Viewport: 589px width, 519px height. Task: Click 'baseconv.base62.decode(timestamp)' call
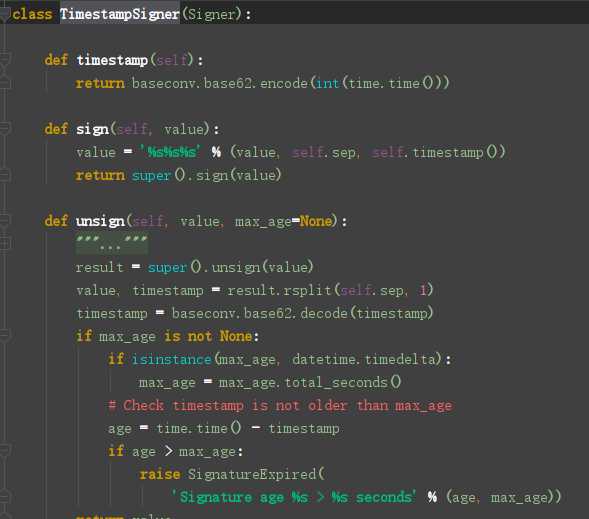click(x=302, y=313)
